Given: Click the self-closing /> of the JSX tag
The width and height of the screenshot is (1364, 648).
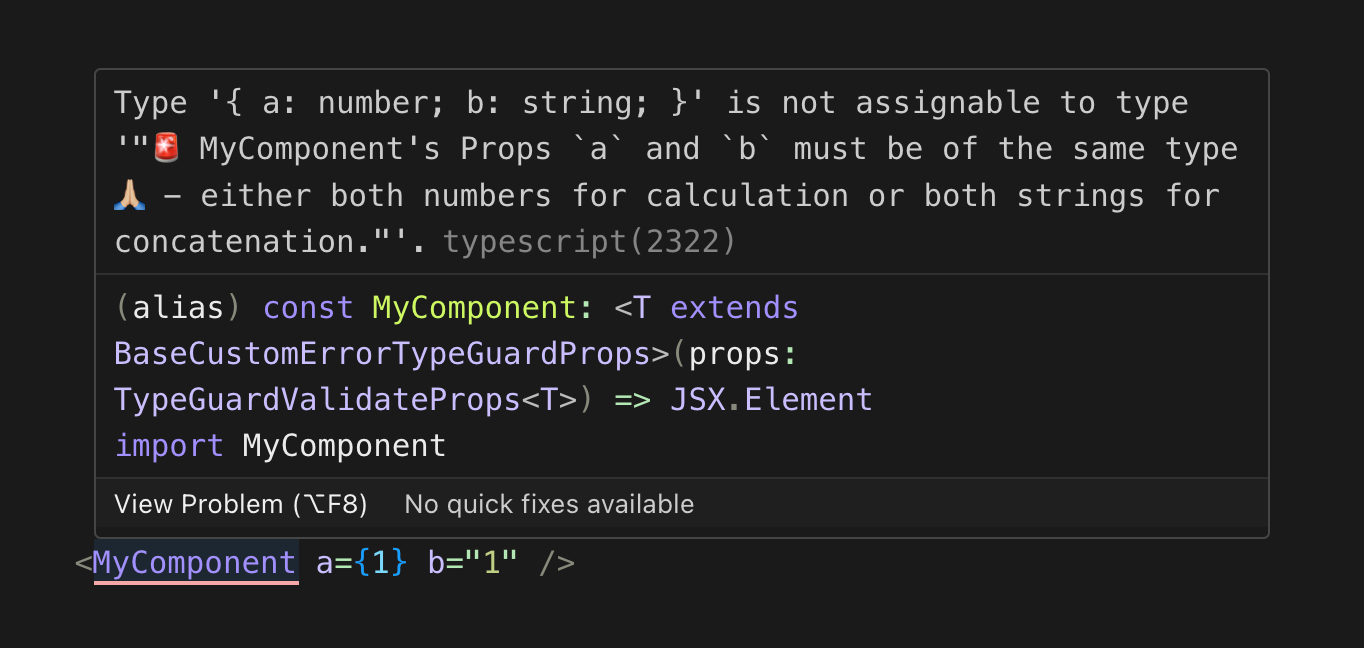Looking at the screenshot, I should [x=557, y=563].
